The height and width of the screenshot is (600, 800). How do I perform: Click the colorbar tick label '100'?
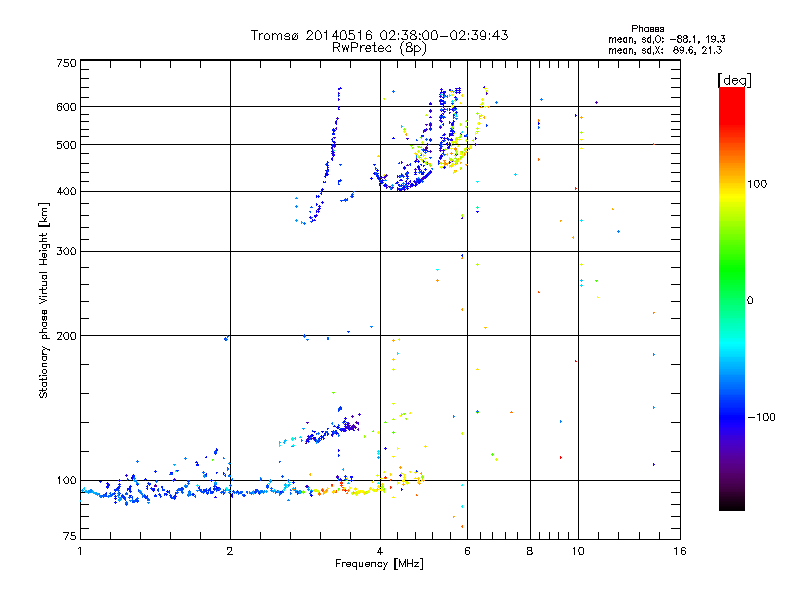pos(757,184)
